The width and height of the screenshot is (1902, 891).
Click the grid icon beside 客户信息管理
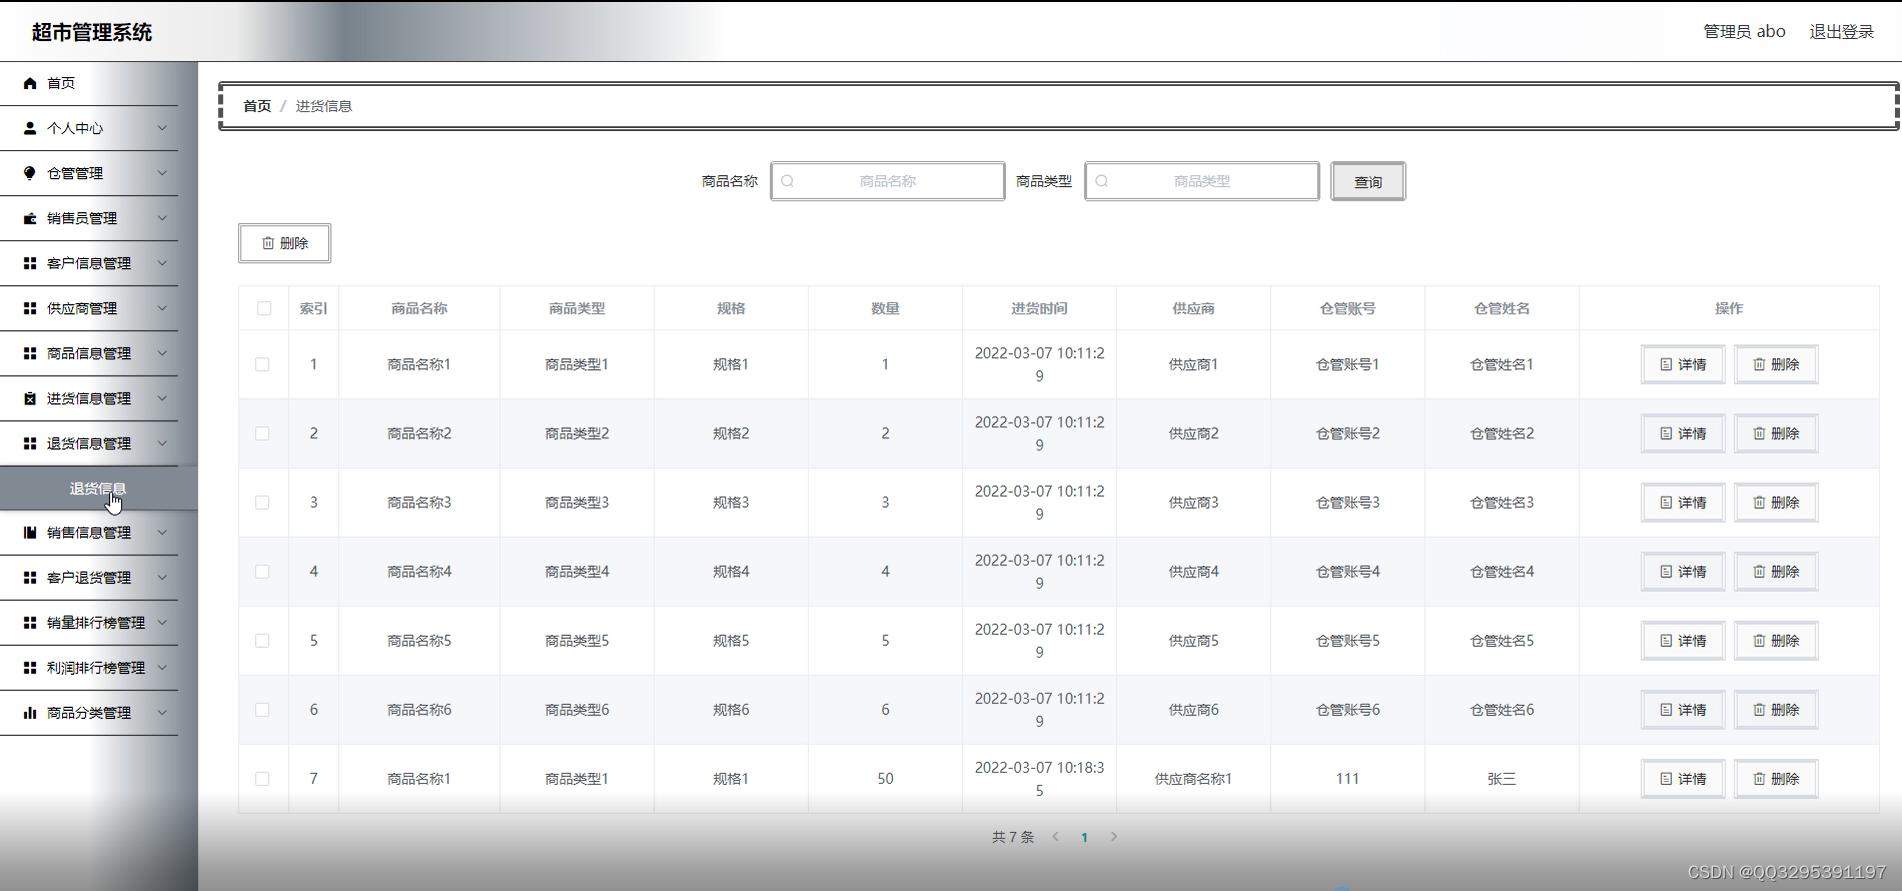(30, 263)
